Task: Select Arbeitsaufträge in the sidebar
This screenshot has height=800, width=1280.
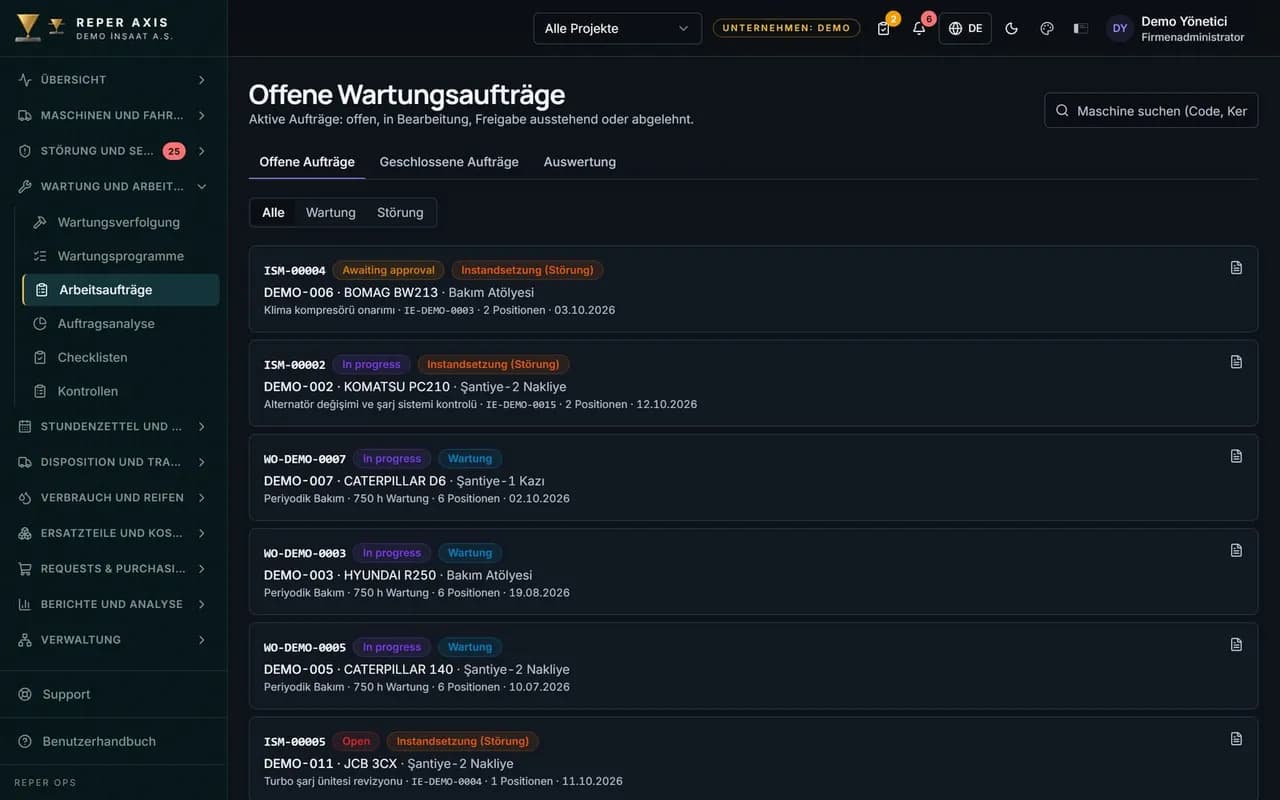Action: (x=121, y=290)
